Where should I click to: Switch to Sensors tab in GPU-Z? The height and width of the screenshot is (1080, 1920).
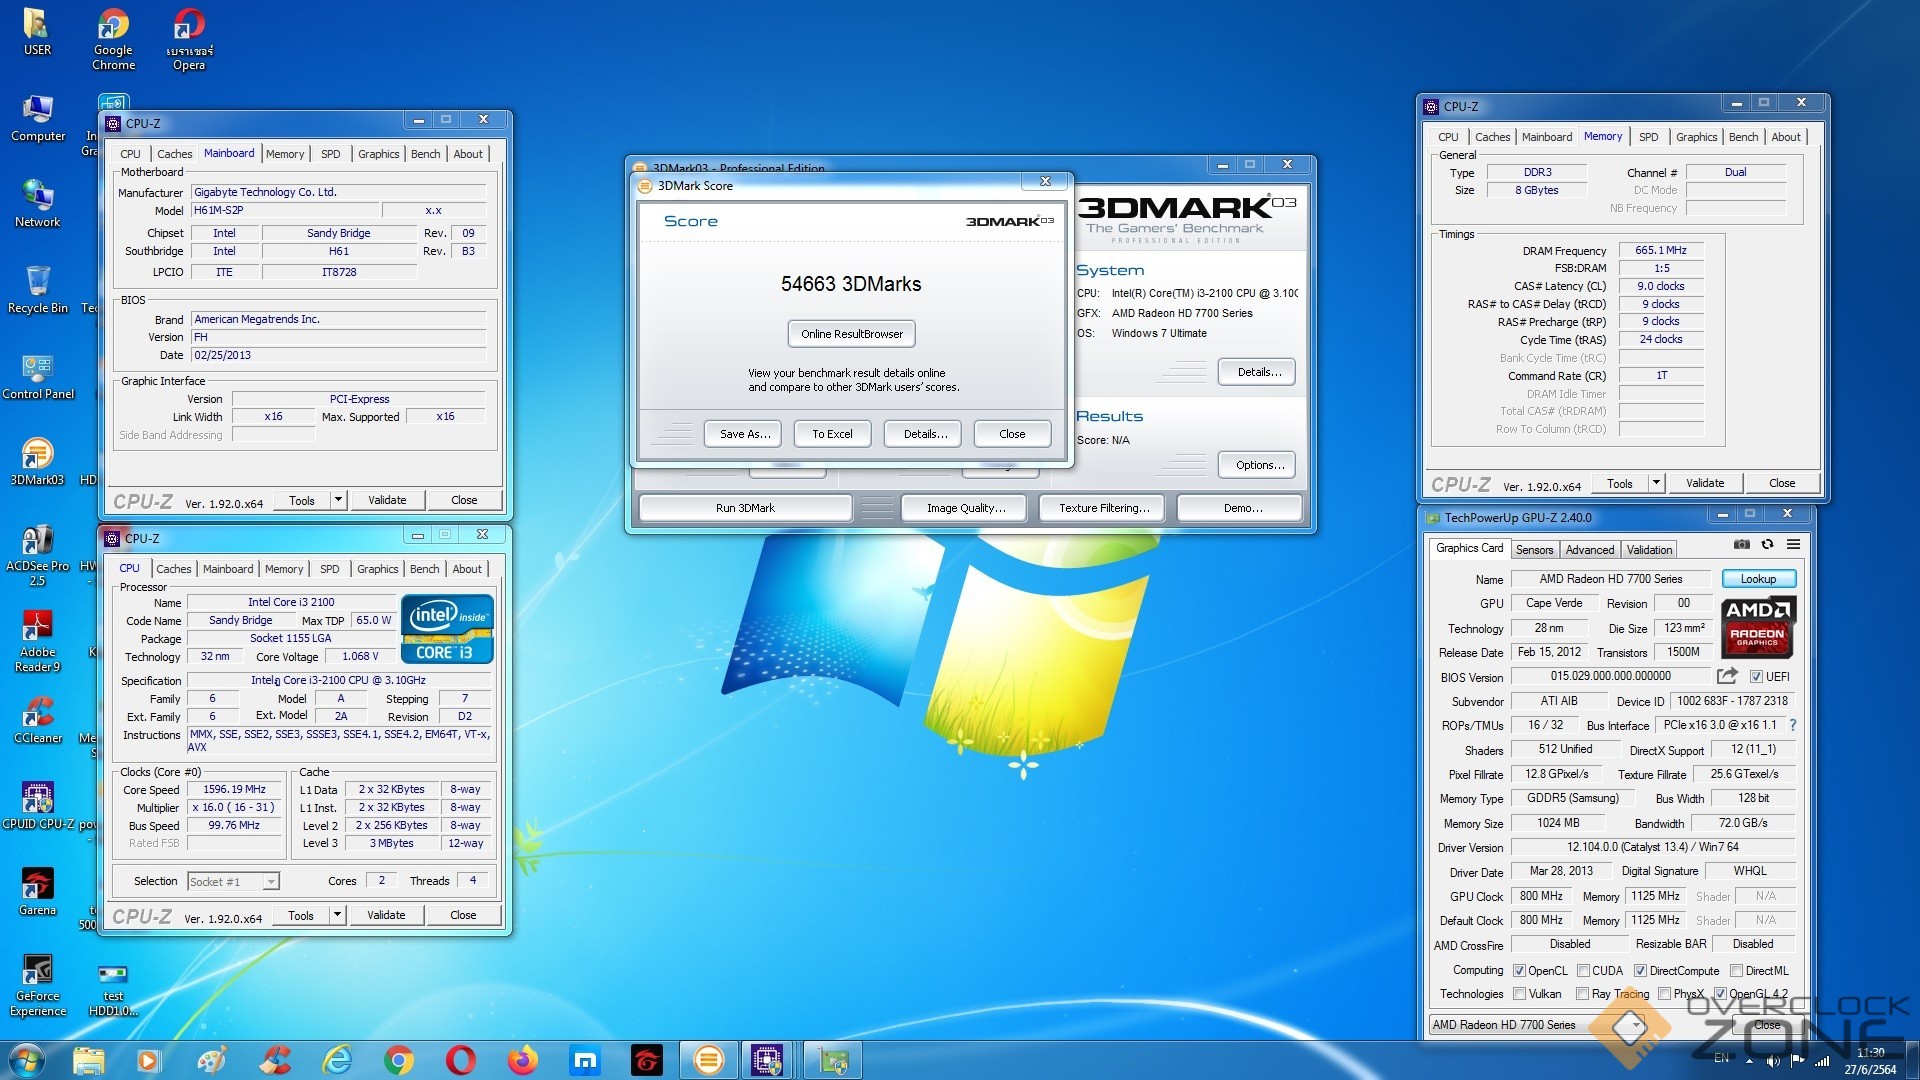pyautogui.click(x=1534, y=550)
